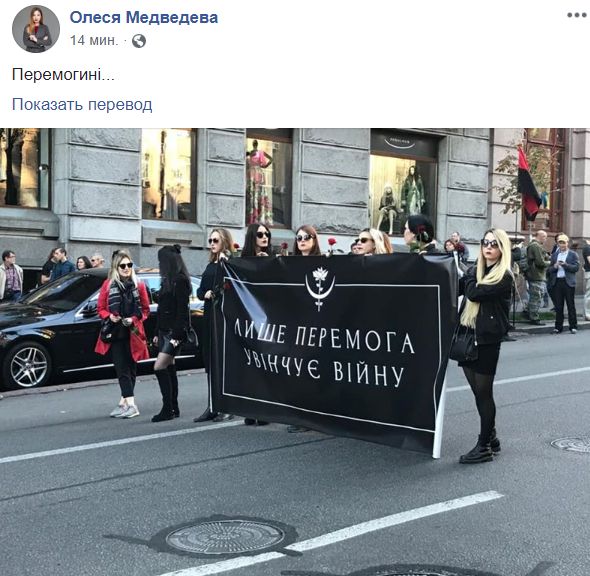The width and height of the screenshot is (590, 576).
Task: Click the white pole at banner's edge
Action: point(440,416)
